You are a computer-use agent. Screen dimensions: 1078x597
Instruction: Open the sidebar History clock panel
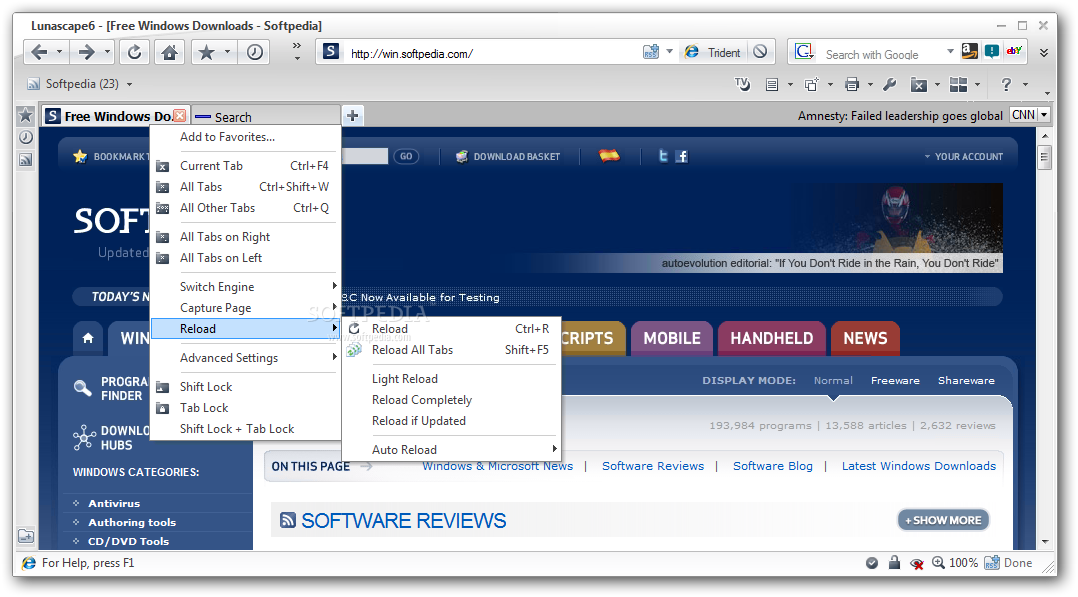tap(25, 137)
